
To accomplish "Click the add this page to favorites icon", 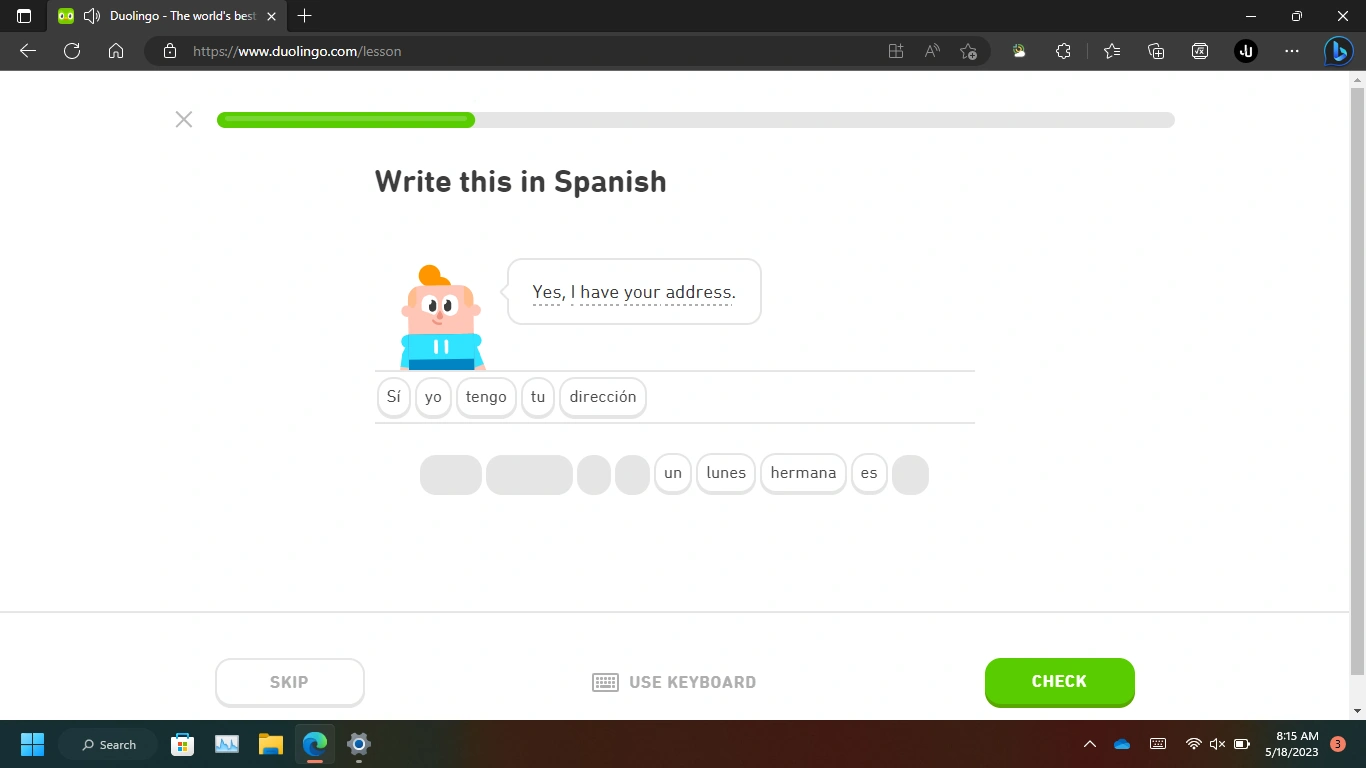I will 968,51.
